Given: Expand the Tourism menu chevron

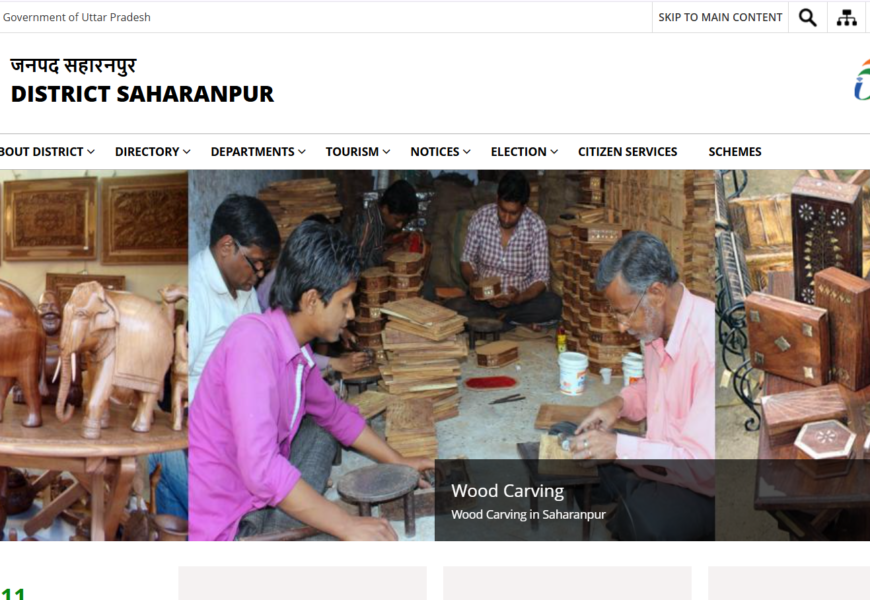Looking at the screenshot, I should [386, 152].
